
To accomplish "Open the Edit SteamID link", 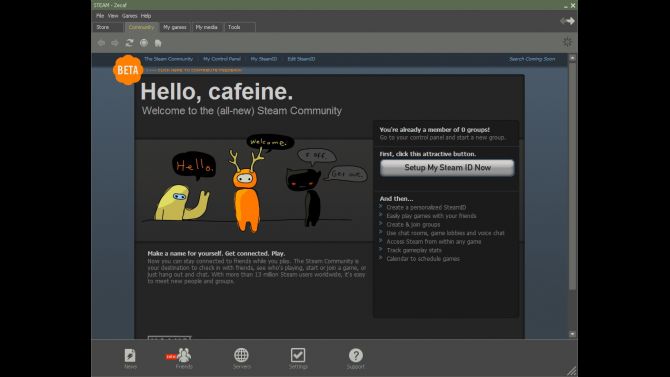I will [x=301, y=59].
